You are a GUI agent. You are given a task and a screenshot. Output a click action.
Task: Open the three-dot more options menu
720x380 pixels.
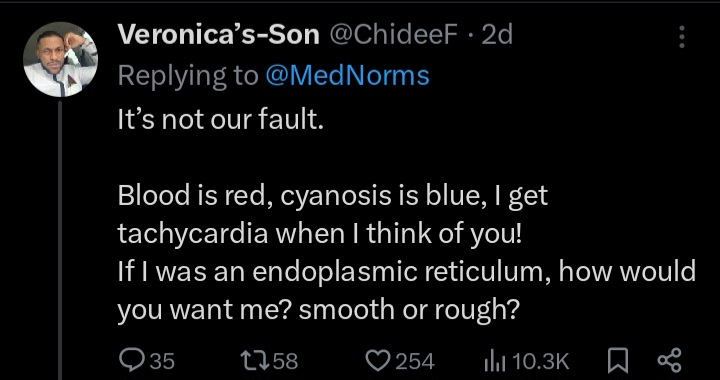682,37
